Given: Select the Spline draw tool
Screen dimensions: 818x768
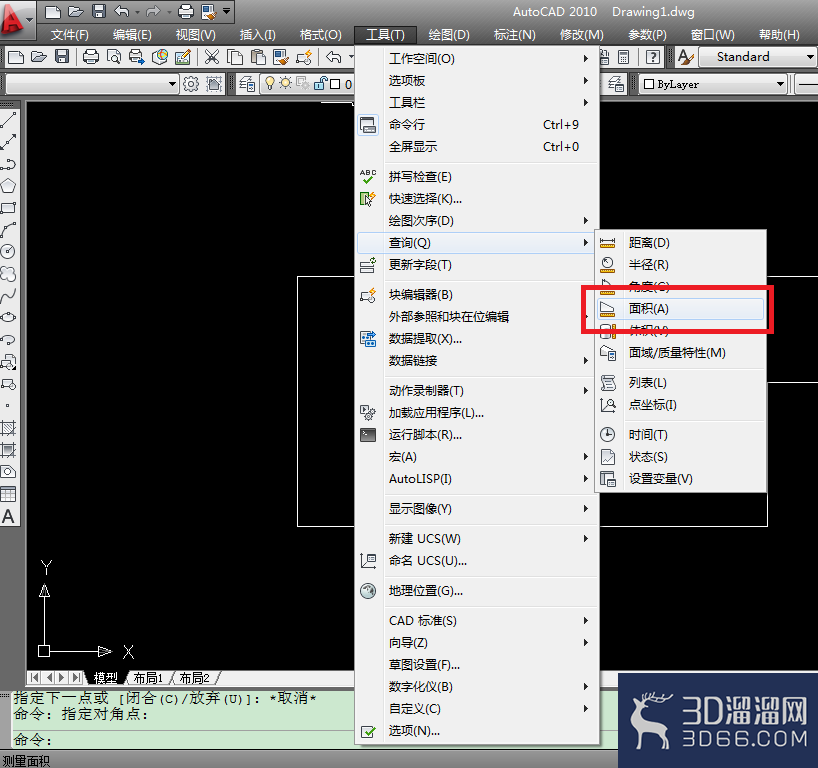Looking at the screenshot, I should (x=8, y=296).
